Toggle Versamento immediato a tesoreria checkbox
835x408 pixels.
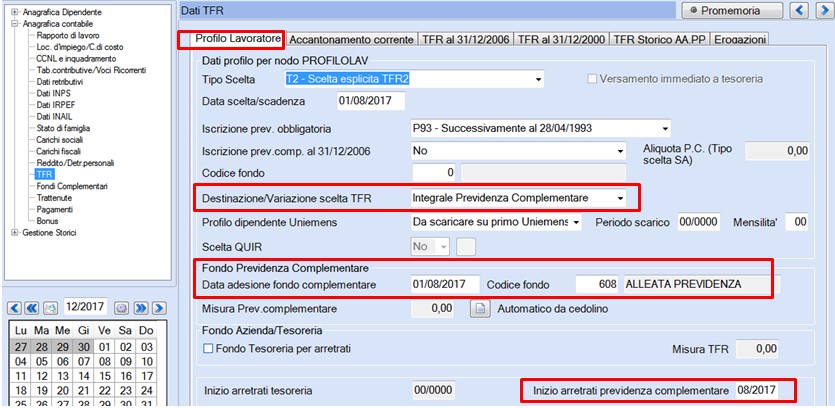(591, 79)
